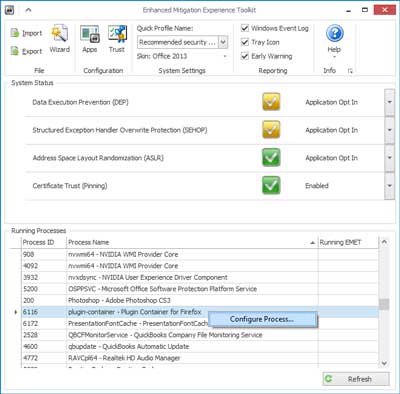
Task: Open the Help menu
Action: [x=334, y=41]
